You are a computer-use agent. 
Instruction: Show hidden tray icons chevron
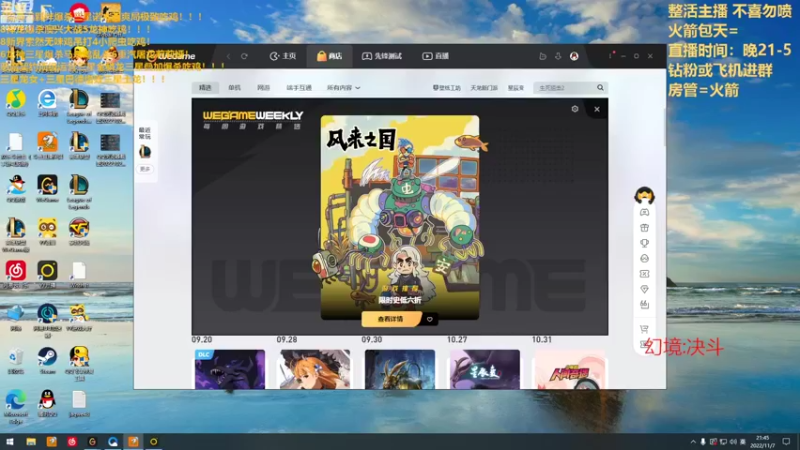tap(693, 442)
